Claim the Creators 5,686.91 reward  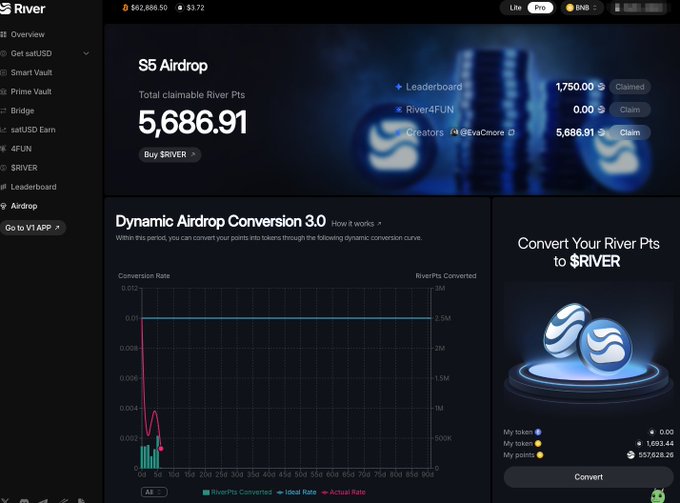tap(630, 132)
